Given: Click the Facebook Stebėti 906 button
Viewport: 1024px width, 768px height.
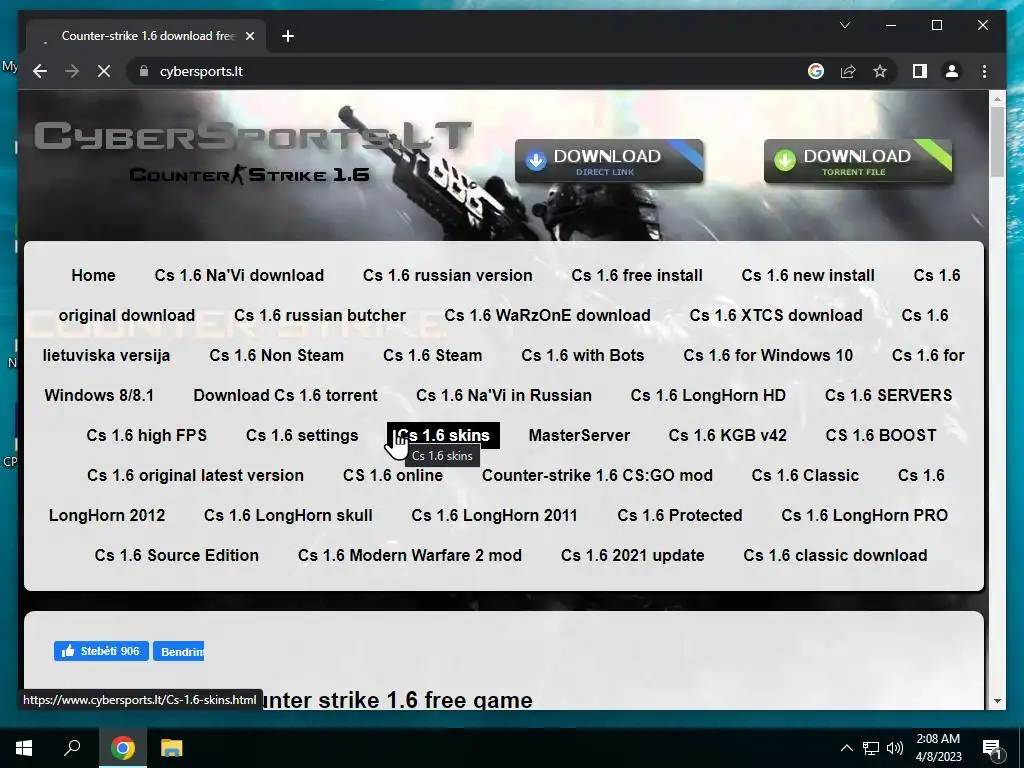Looking at the screenshot, I should click(x=101, y=651).
